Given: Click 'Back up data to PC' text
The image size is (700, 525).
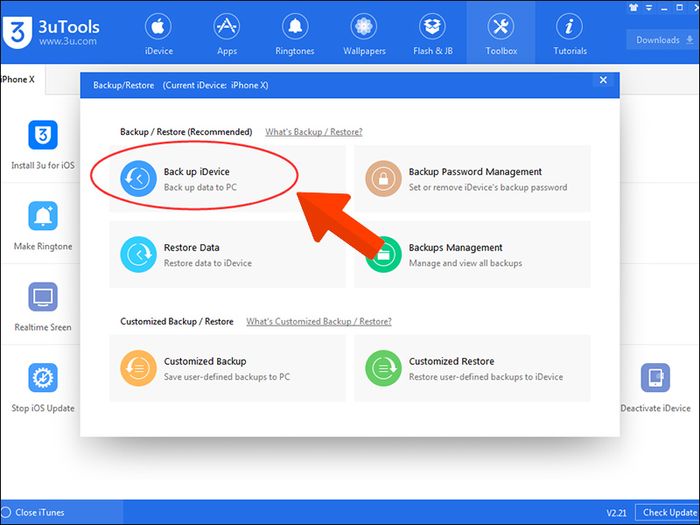Looking at the screenshot, I should click(x=200, y=188).
